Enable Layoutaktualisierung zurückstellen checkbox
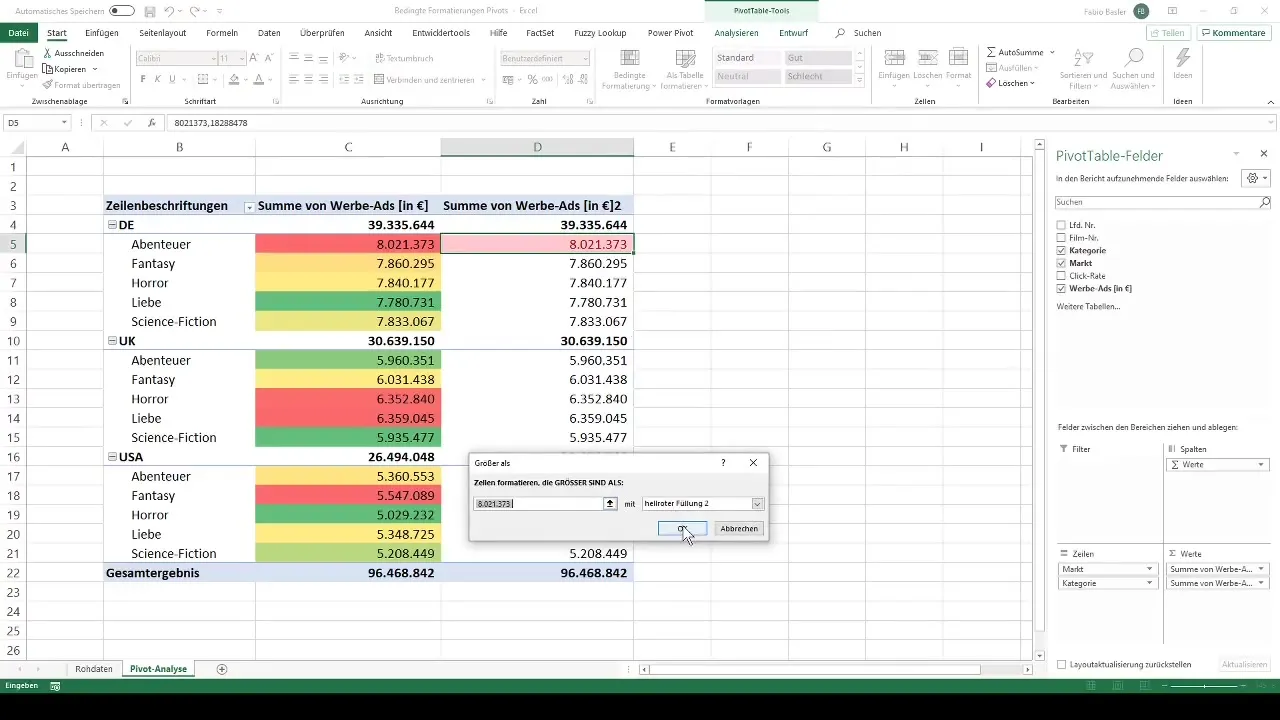The width and height of the screenshot is (1280, 720). point(1061,664)
